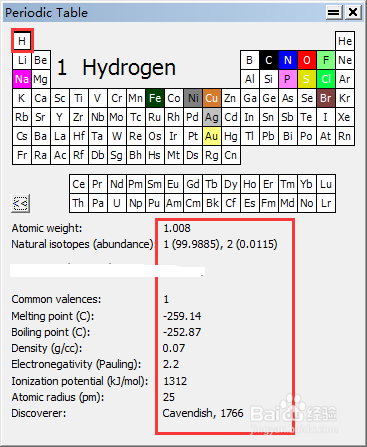Screen dimensions: 367x447
Task: Pick Tungsten (W) element
Action: coord(117,136)
